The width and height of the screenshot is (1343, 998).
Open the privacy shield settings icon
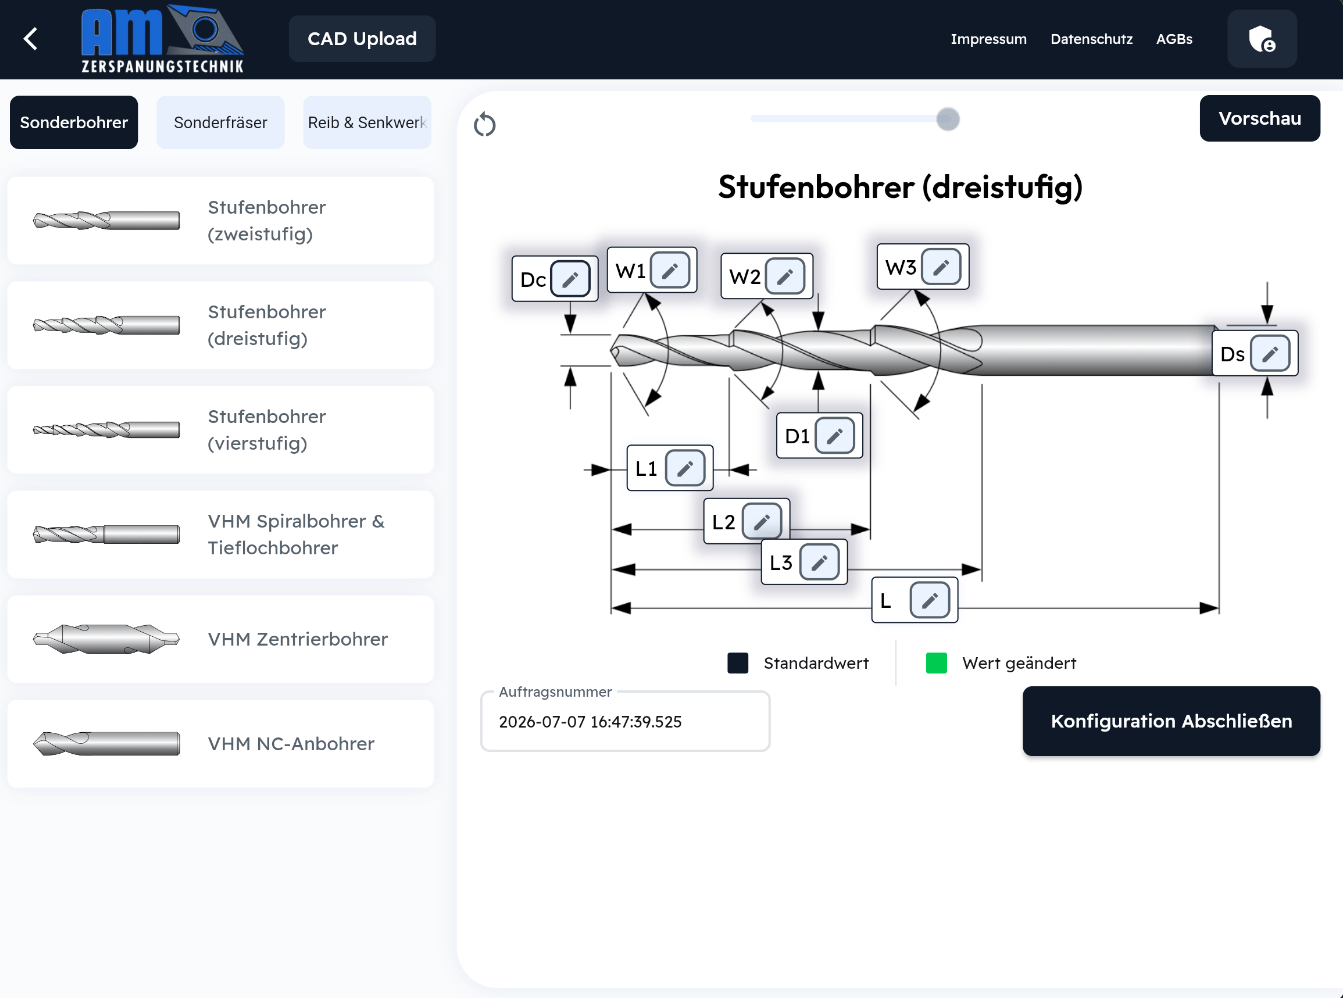(1262, 39)
